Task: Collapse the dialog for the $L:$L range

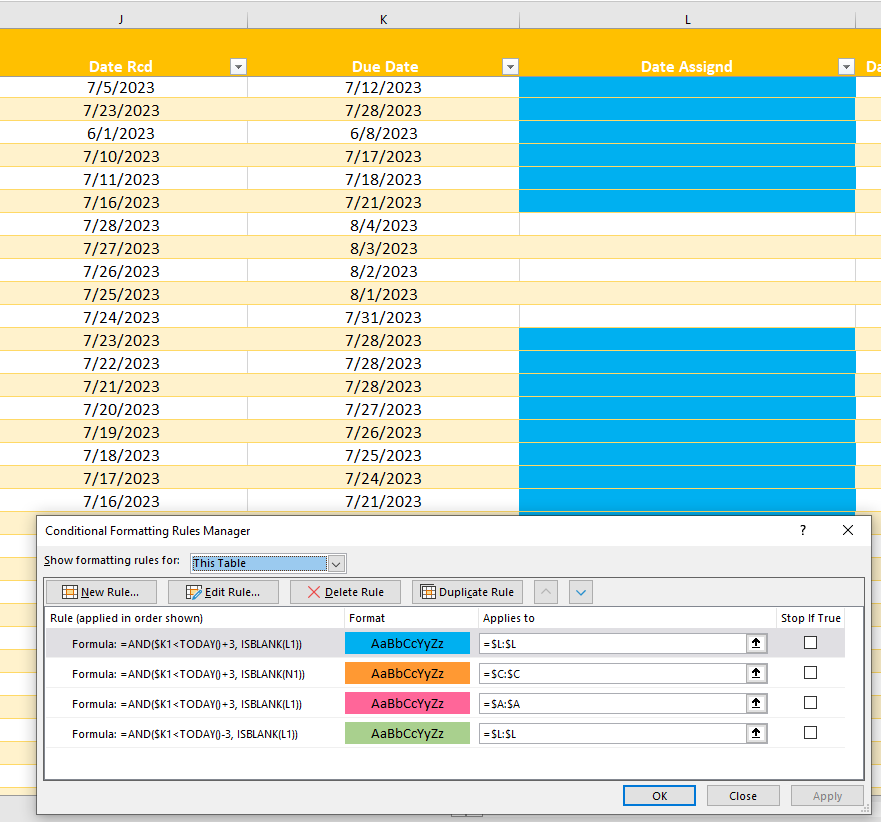Action: tap(757, 644)
